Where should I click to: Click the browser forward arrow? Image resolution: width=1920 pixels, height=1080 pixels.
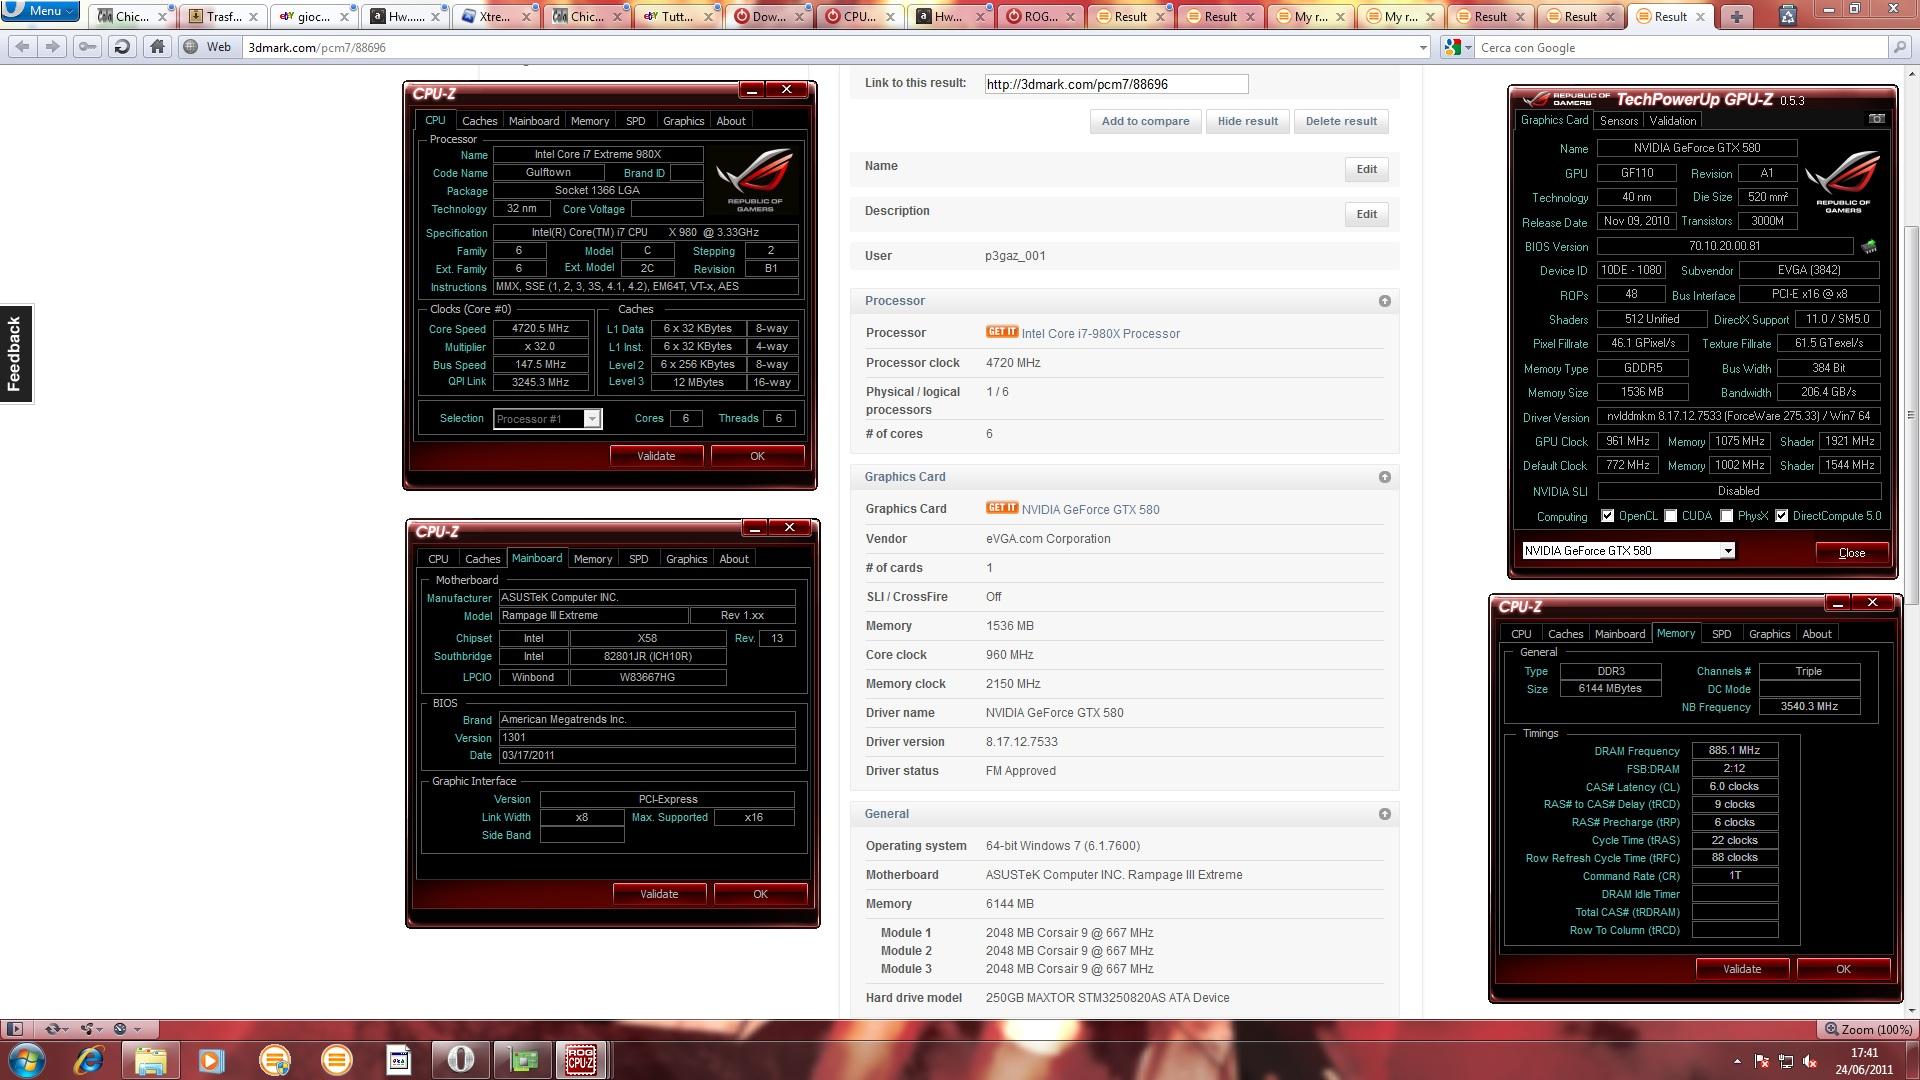[x=53, y=47]
